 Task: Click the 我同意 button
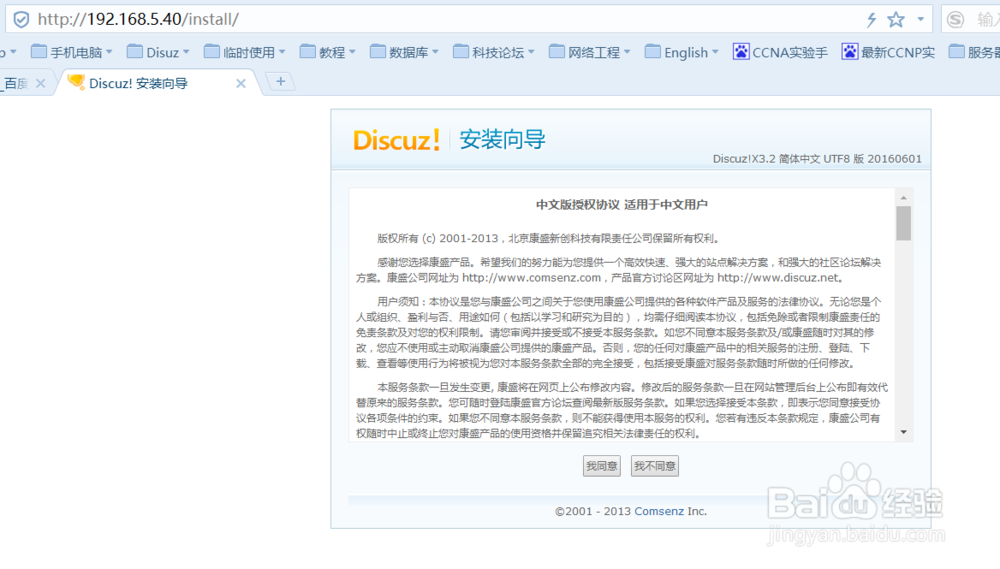[x=601, y=466]
